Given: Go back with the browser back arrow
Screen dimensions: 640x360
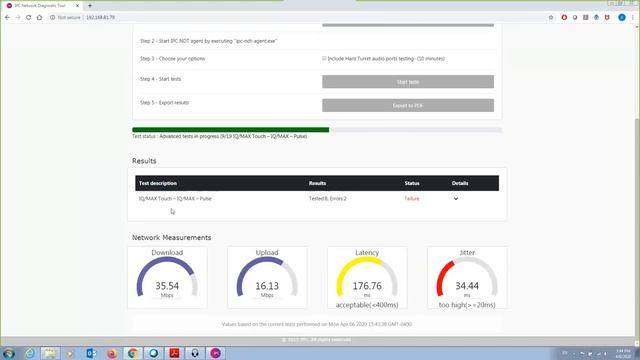Looking at the screenshot, I should [x=7, y=18].
